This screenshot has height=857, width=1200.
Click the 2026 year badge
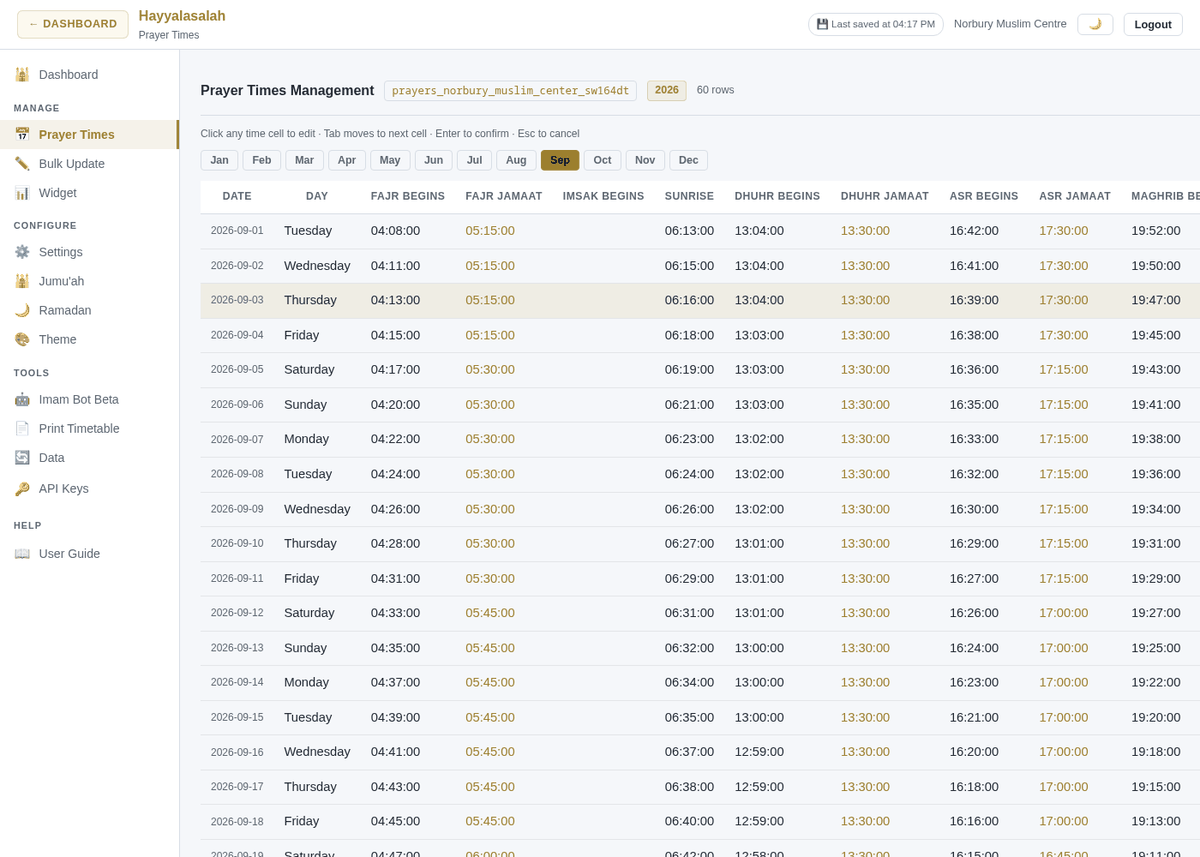click(666, 90)
